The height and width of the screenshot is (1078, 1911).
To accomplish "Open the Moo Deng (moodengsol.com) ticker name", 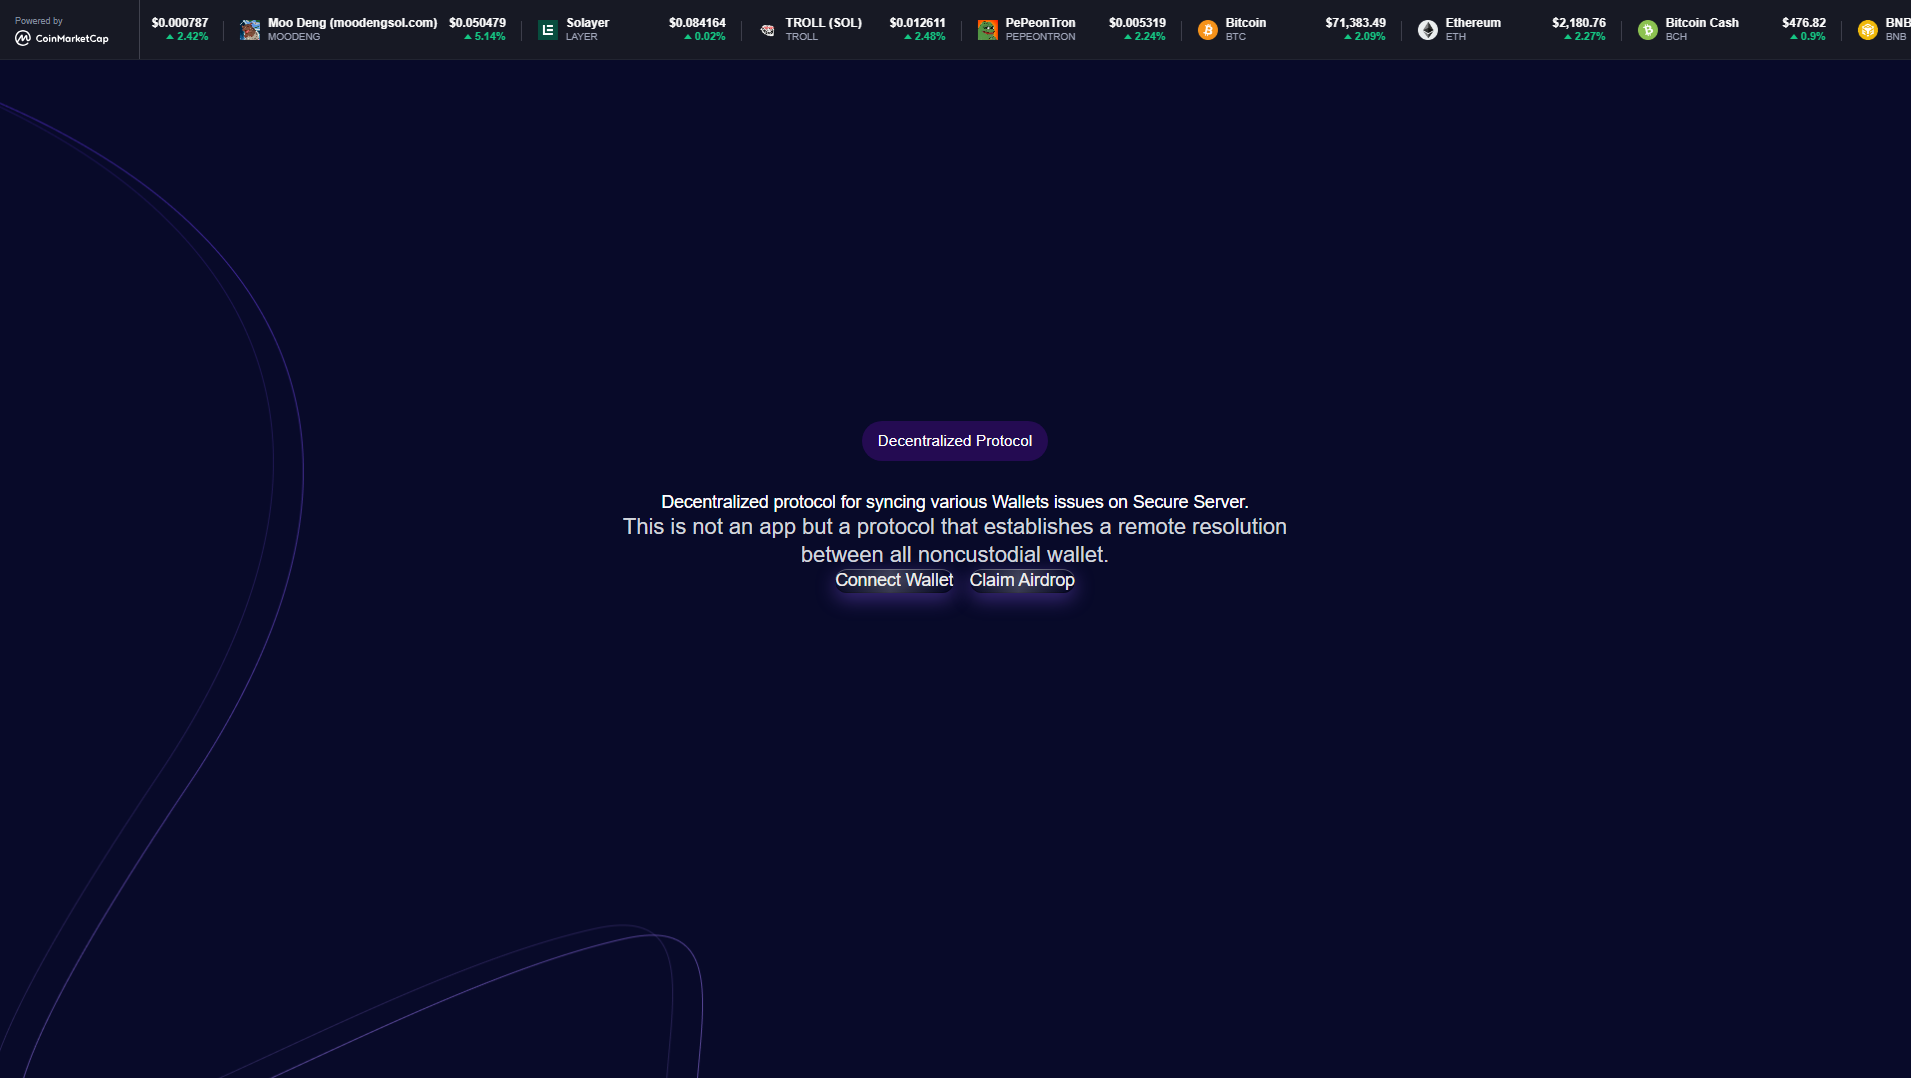I will 352,23.
